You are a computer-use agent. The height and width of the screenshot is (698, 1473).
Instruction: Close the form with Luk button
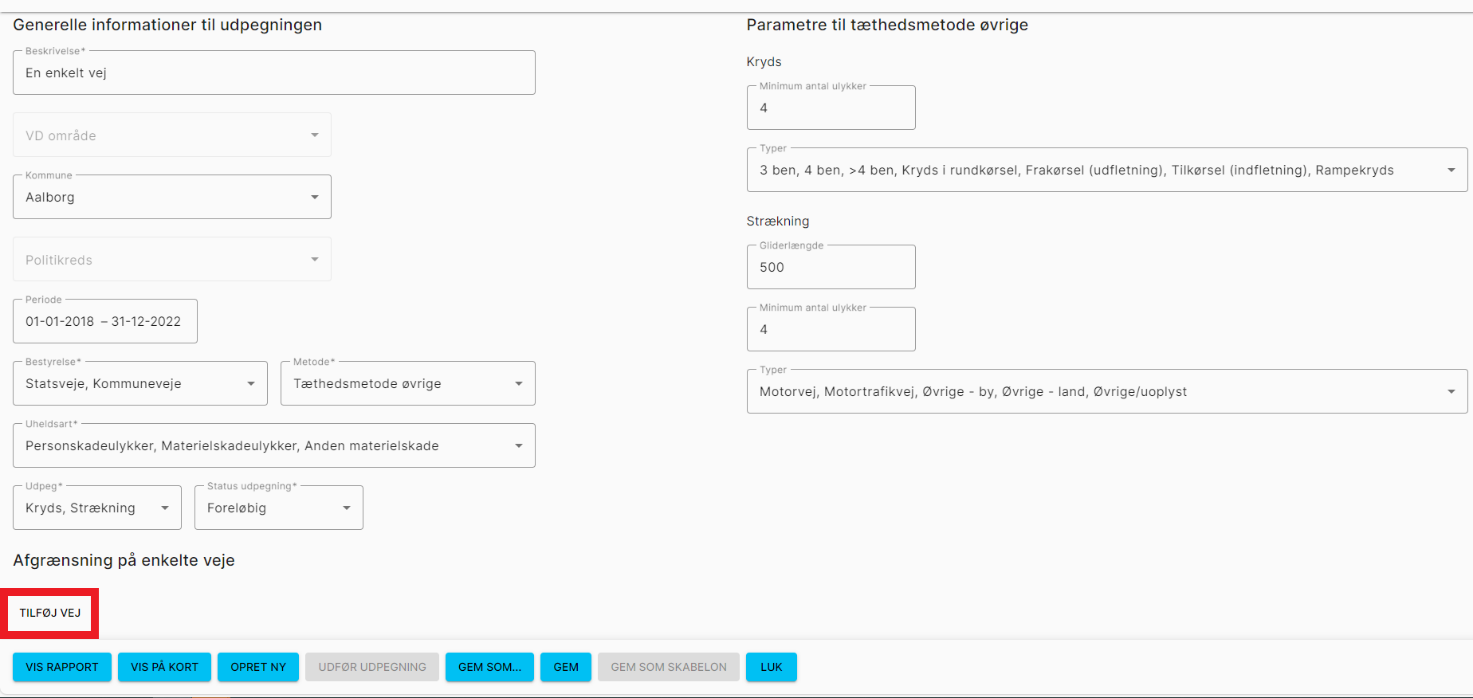771,667
